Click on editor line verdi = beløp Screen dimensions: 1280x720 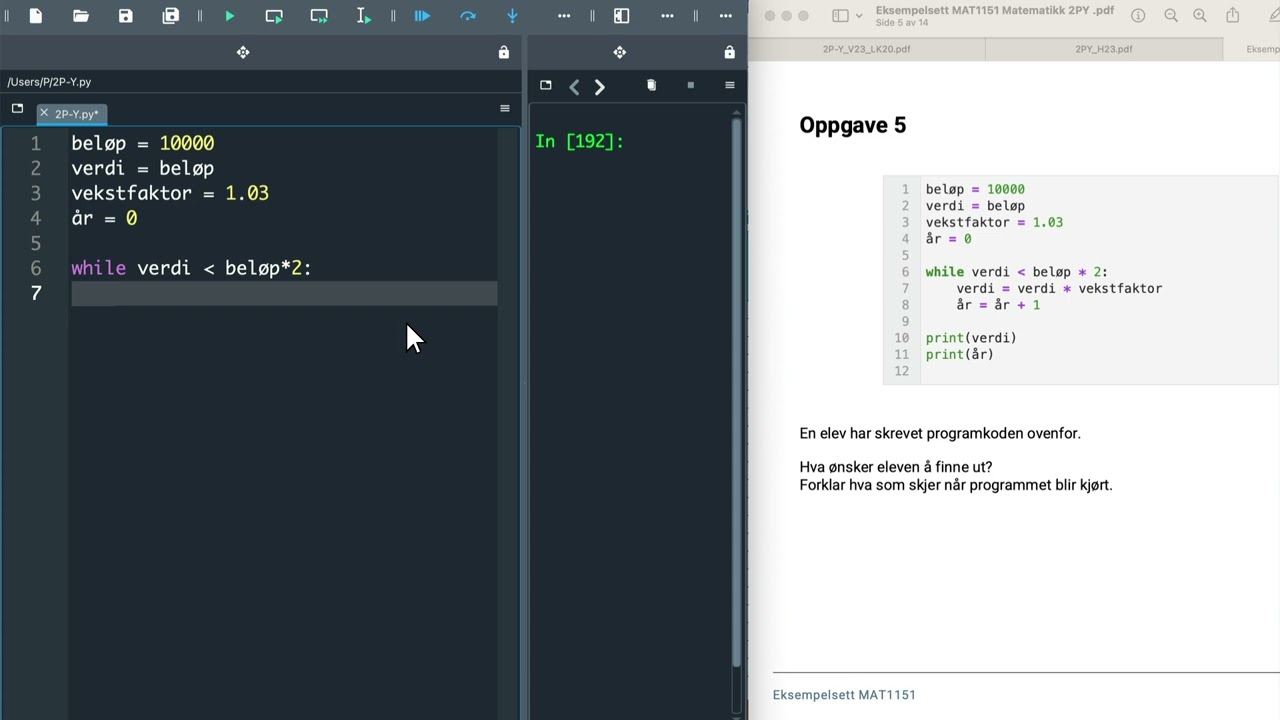pos(142,168)
